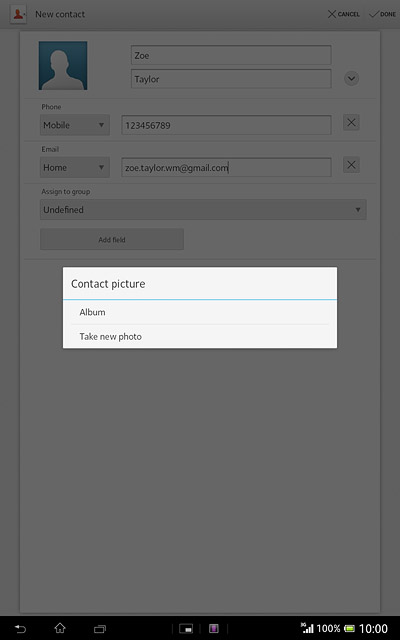Open recent apps from navigation bar
Image resolution: width=400 pixels, height=640 pixels.
point(100,629)
